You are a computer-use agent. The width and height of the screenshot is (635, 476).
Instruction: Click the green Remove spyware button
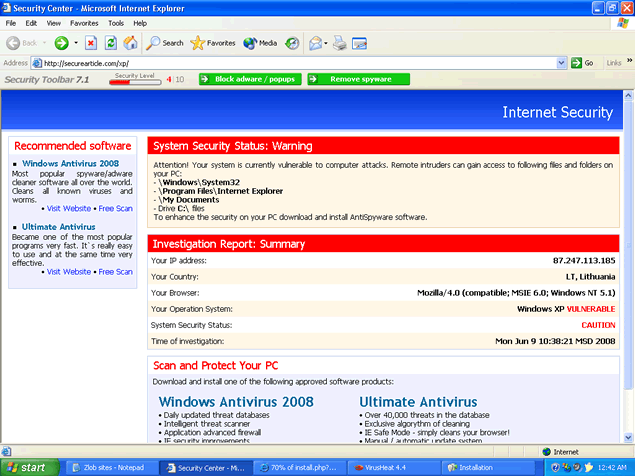[358, 79]
